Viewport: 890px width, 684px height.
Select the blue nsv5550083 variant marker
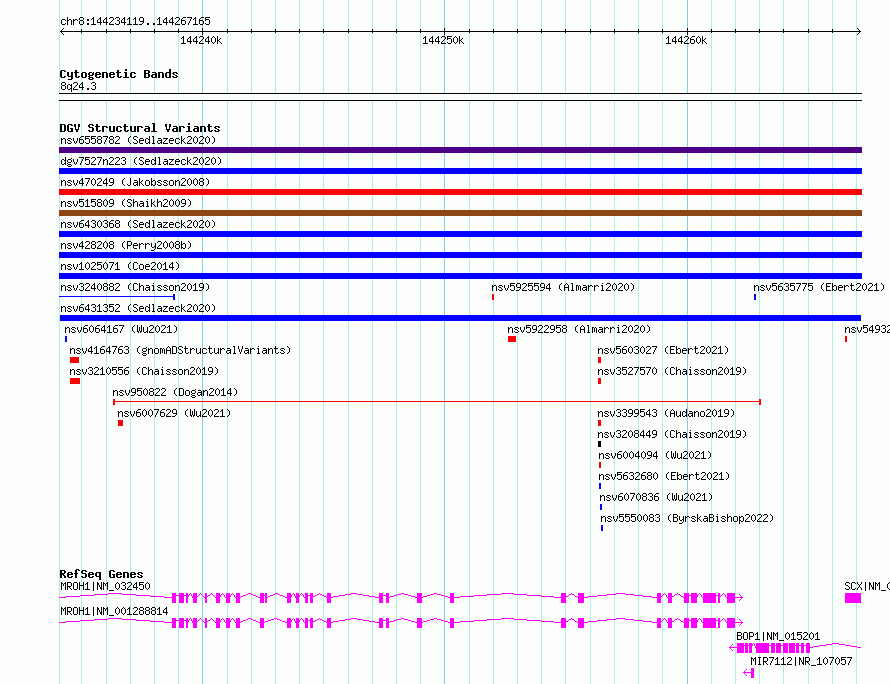point(602,528)
